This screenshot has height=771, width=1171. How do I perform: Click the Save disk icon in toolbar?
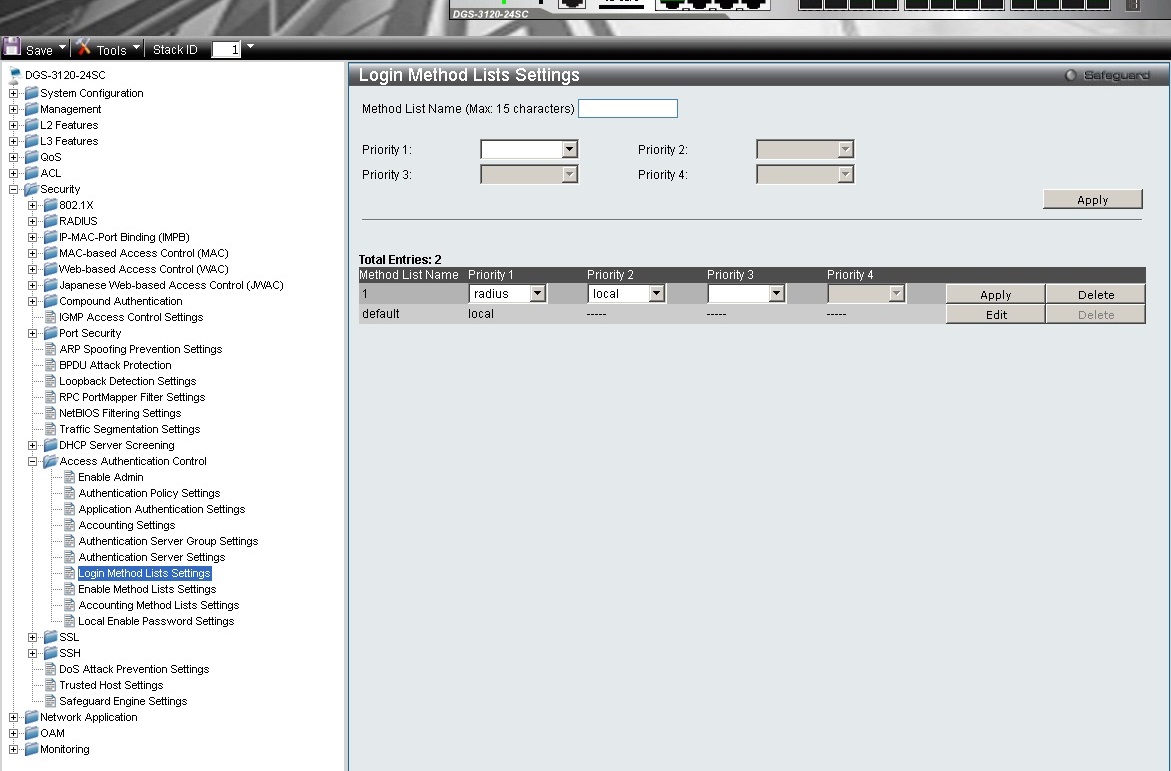(12, 47)
